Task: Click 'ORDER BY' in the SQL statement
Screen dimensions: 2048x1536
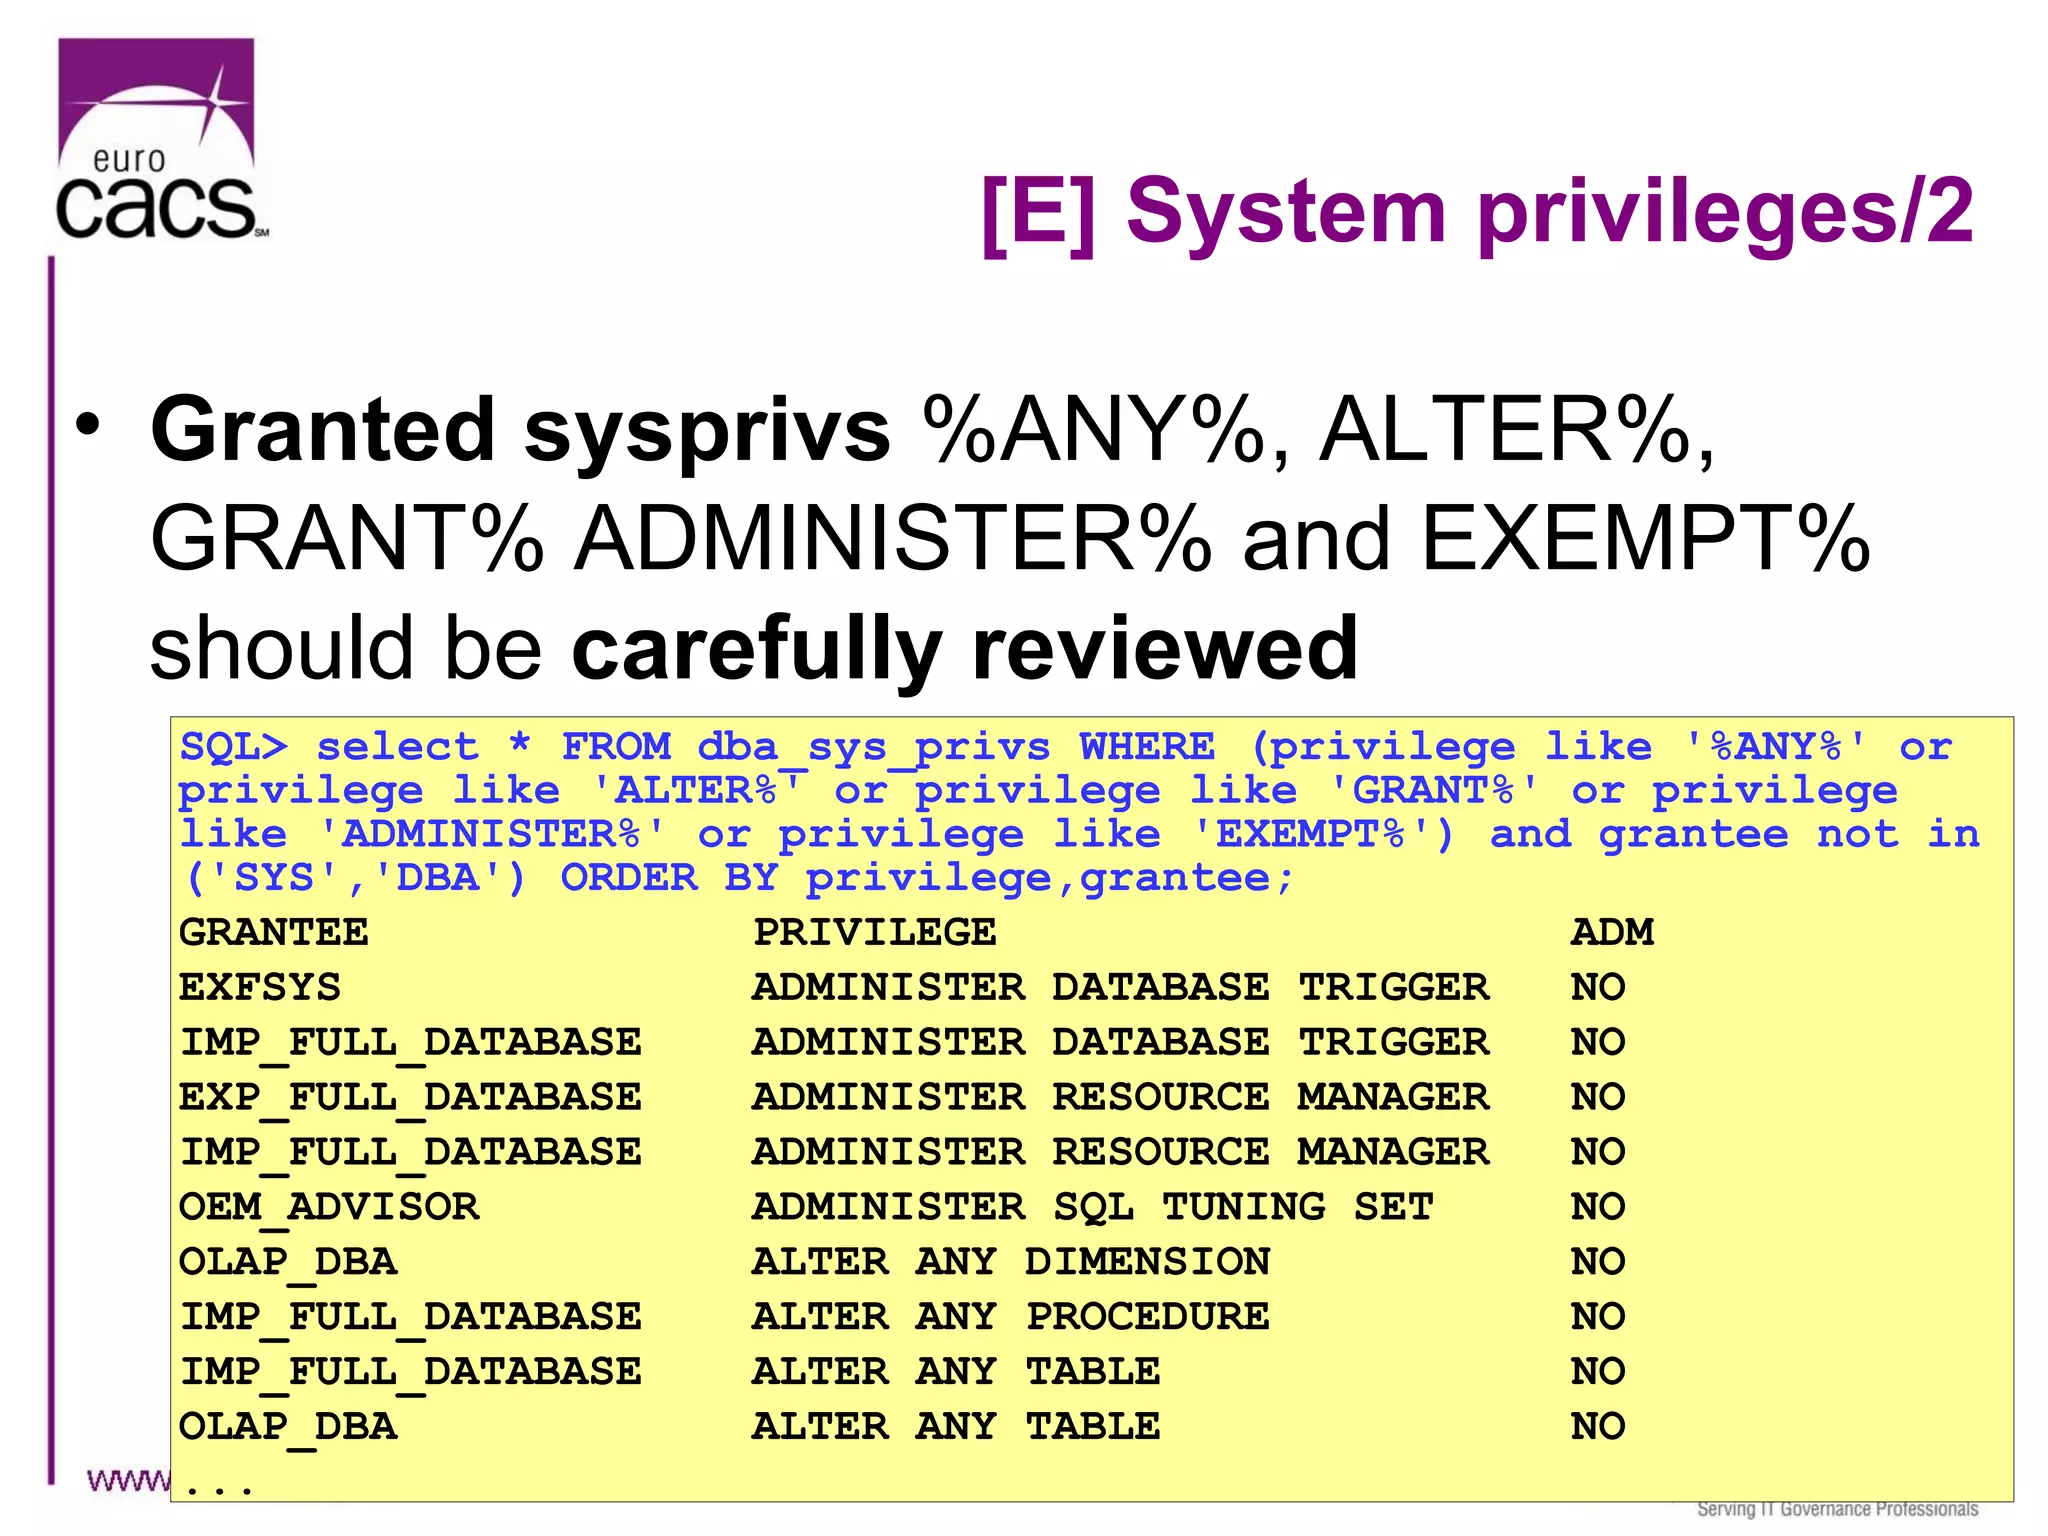Action: click(x=668, y=878)
